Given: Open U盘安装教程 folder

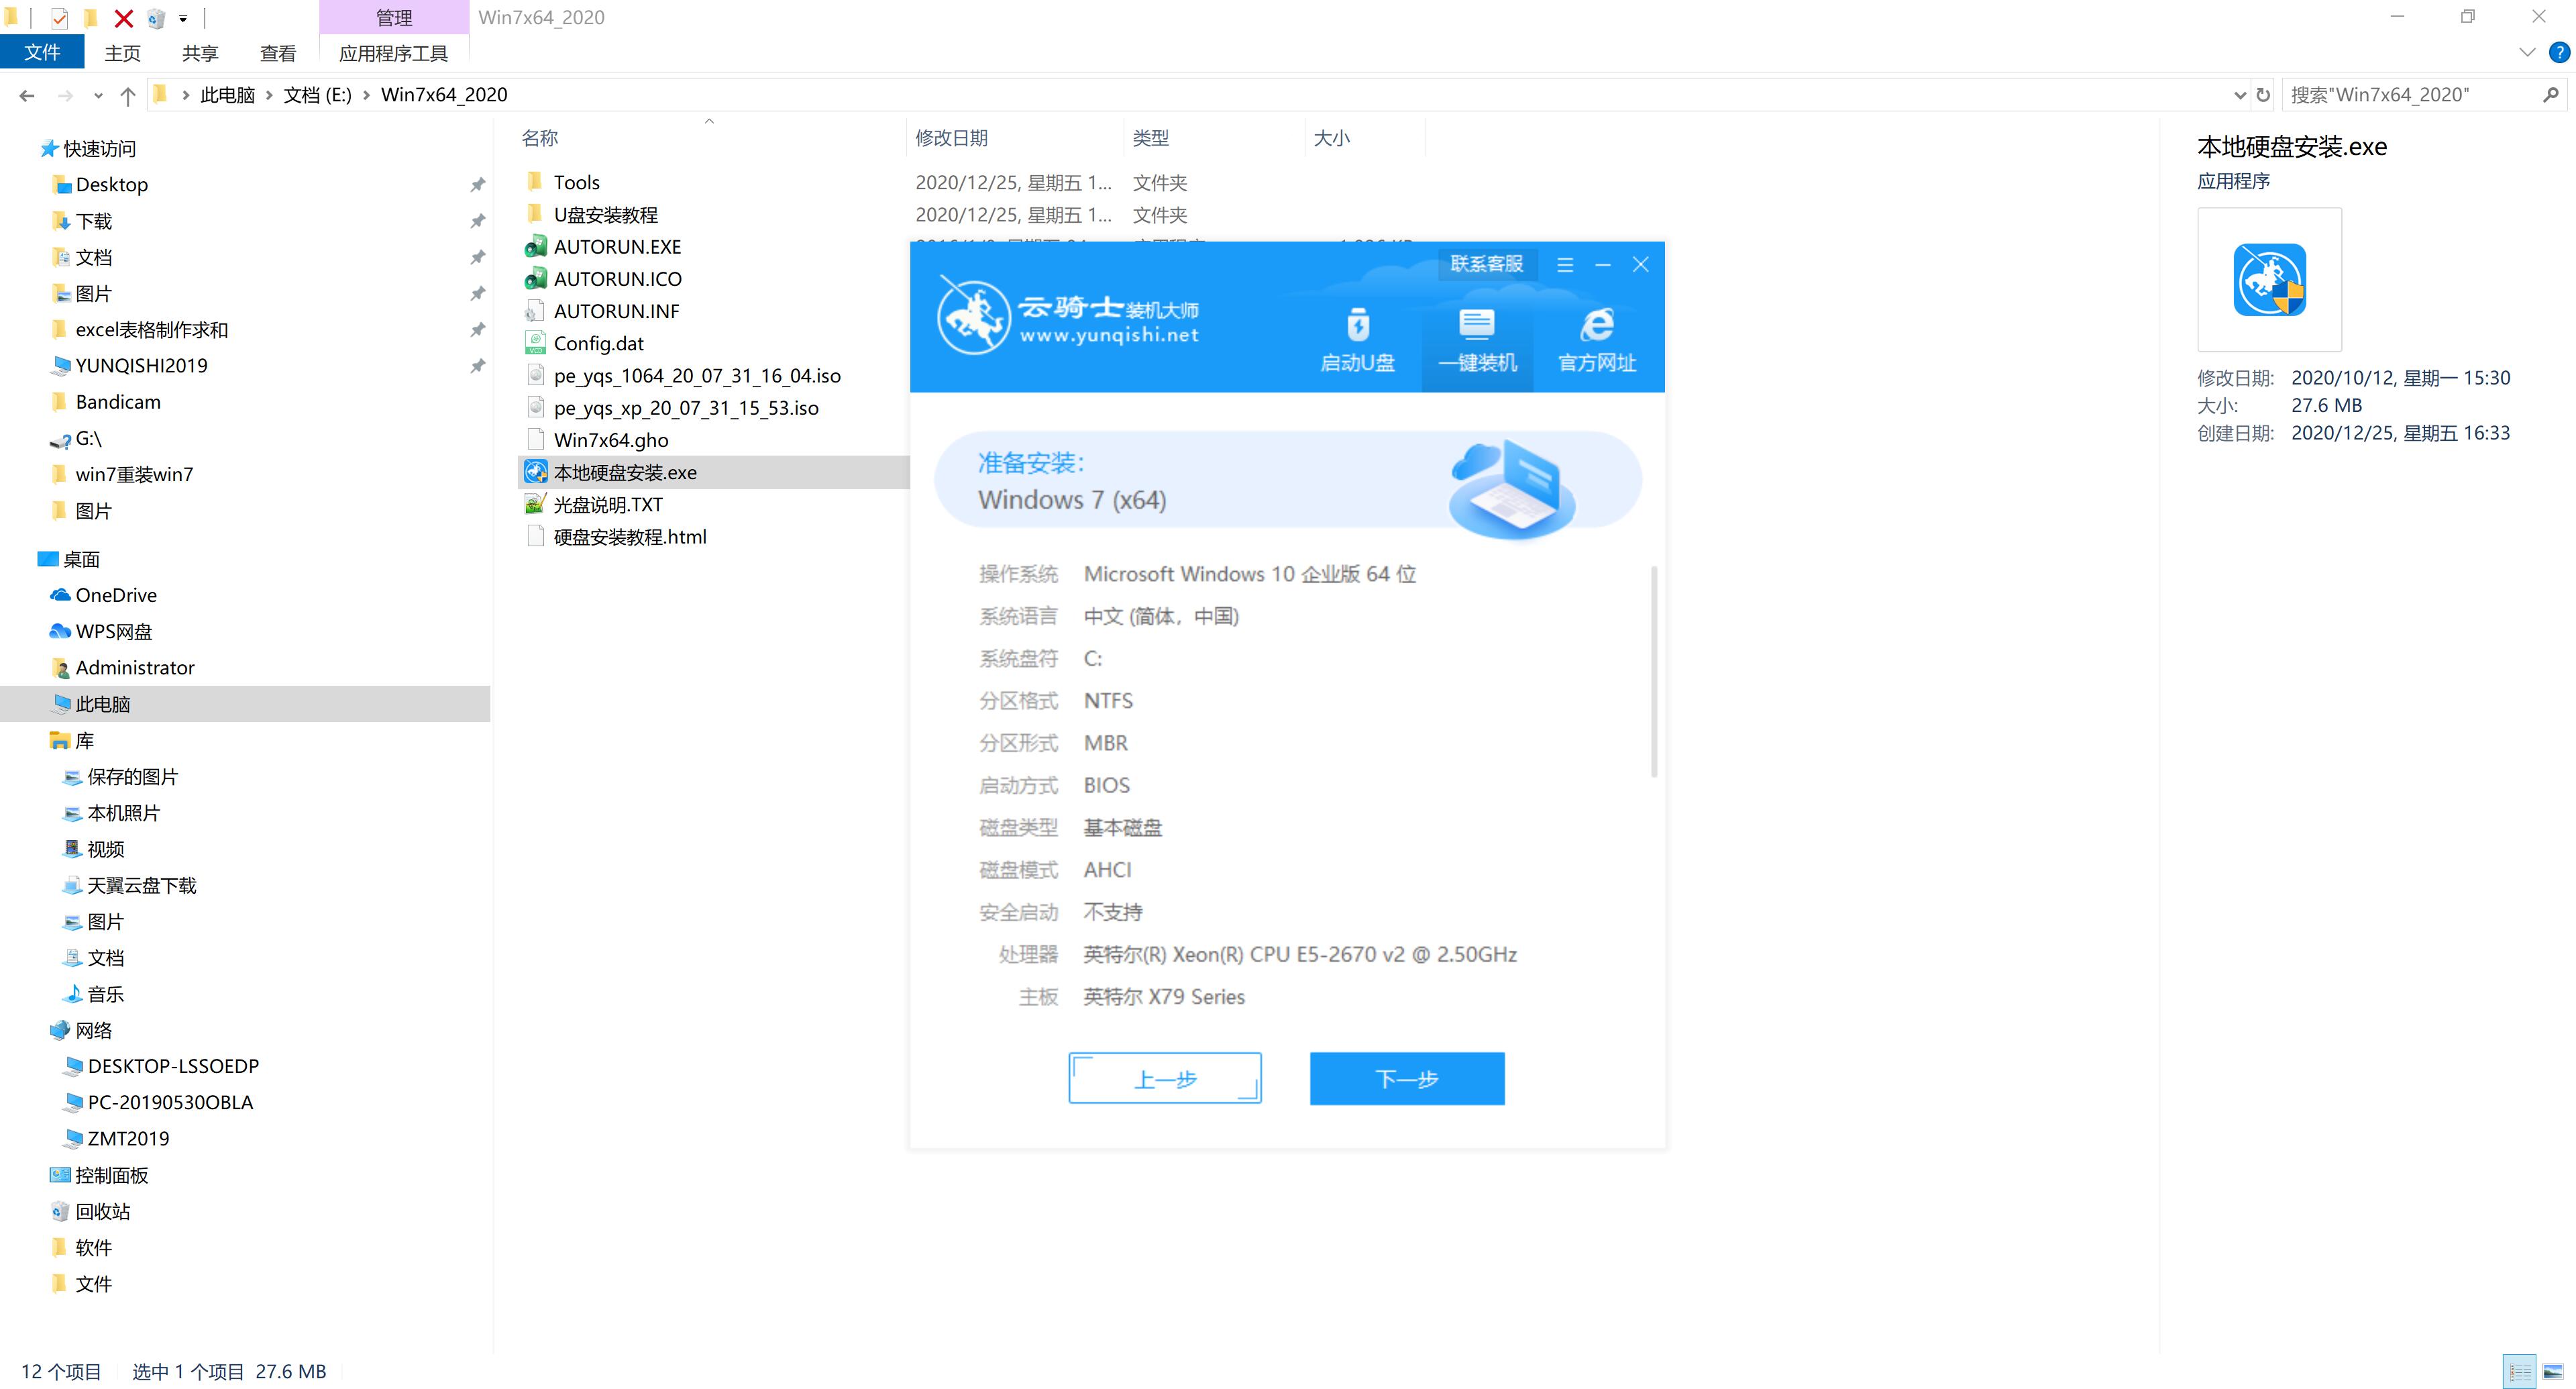Looking at the screenshot, I should point(607,214).
